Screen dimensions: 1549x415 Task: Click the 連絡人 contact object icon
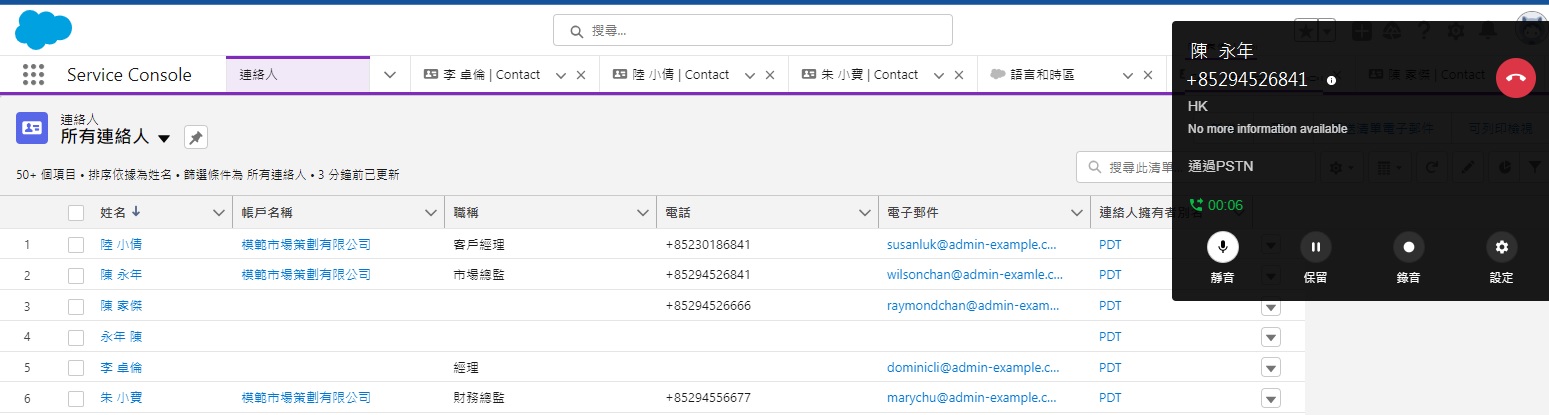click(x=33, y=129)
